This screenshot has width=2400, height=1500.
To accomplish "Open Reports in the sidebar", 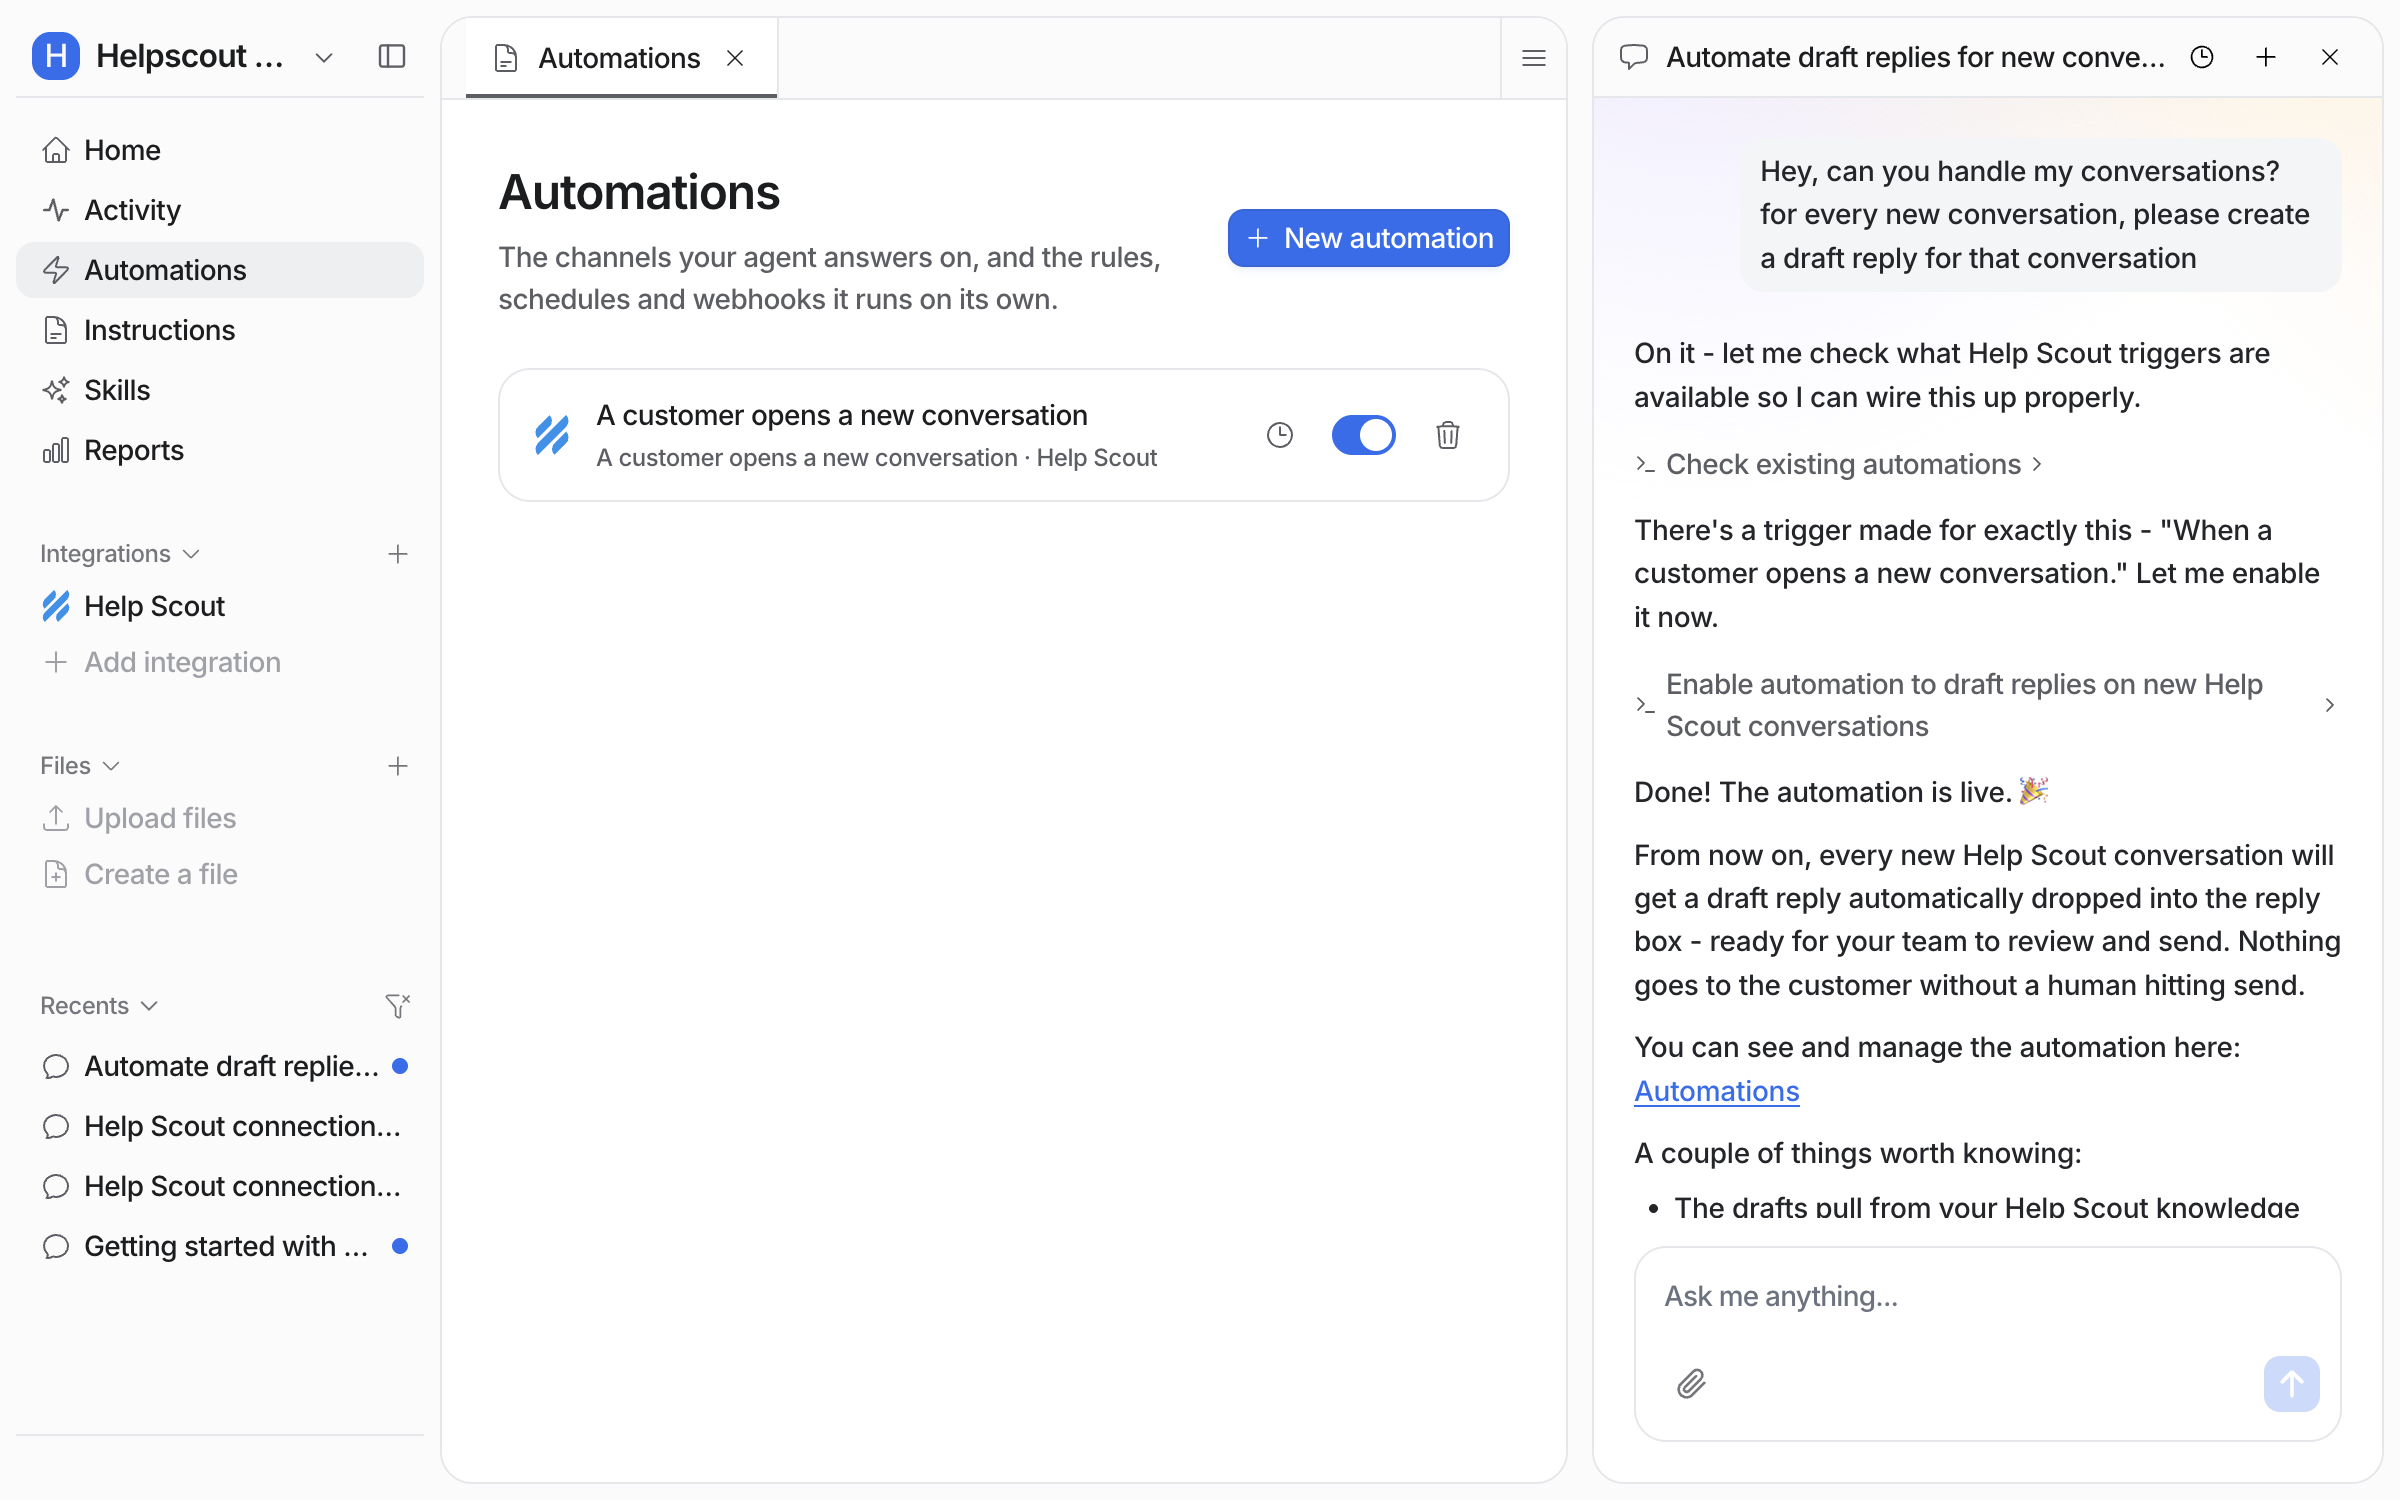I will [x=220, y=450].
